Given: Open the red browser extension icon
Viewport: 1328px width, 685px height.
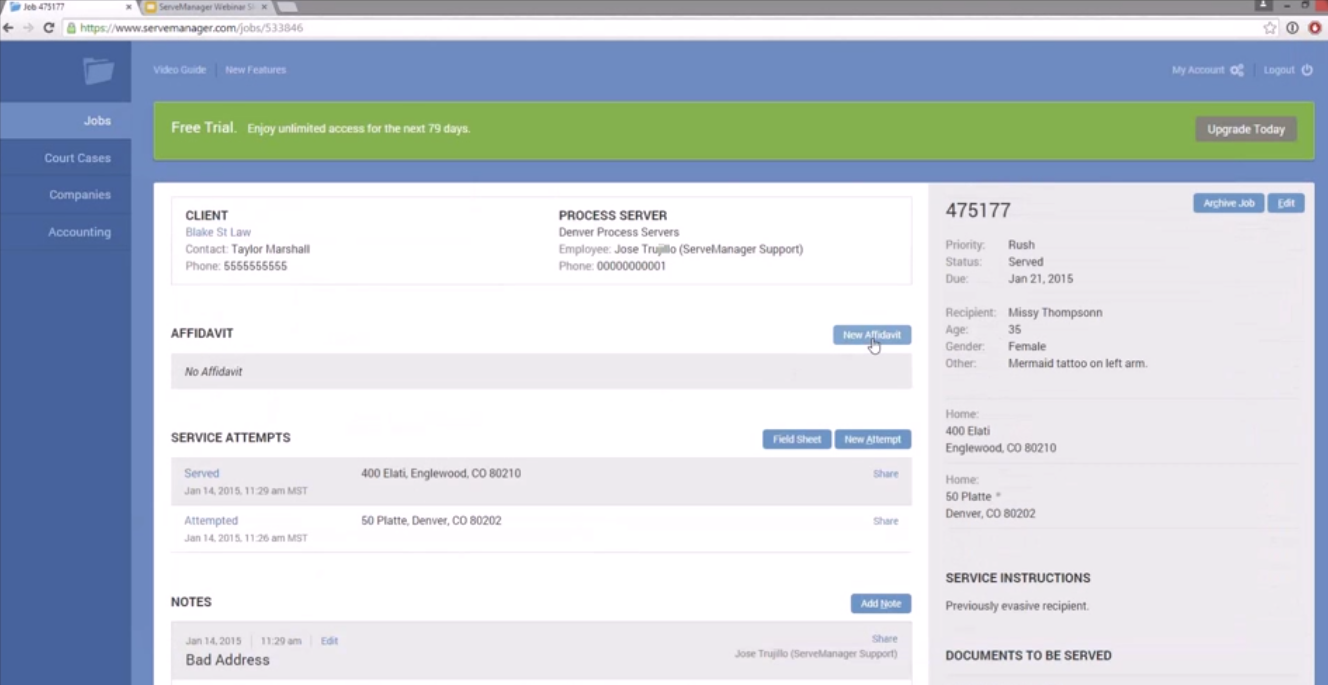Looking at the screenshot, I should pyautogui.click(x=1316, y=30).
